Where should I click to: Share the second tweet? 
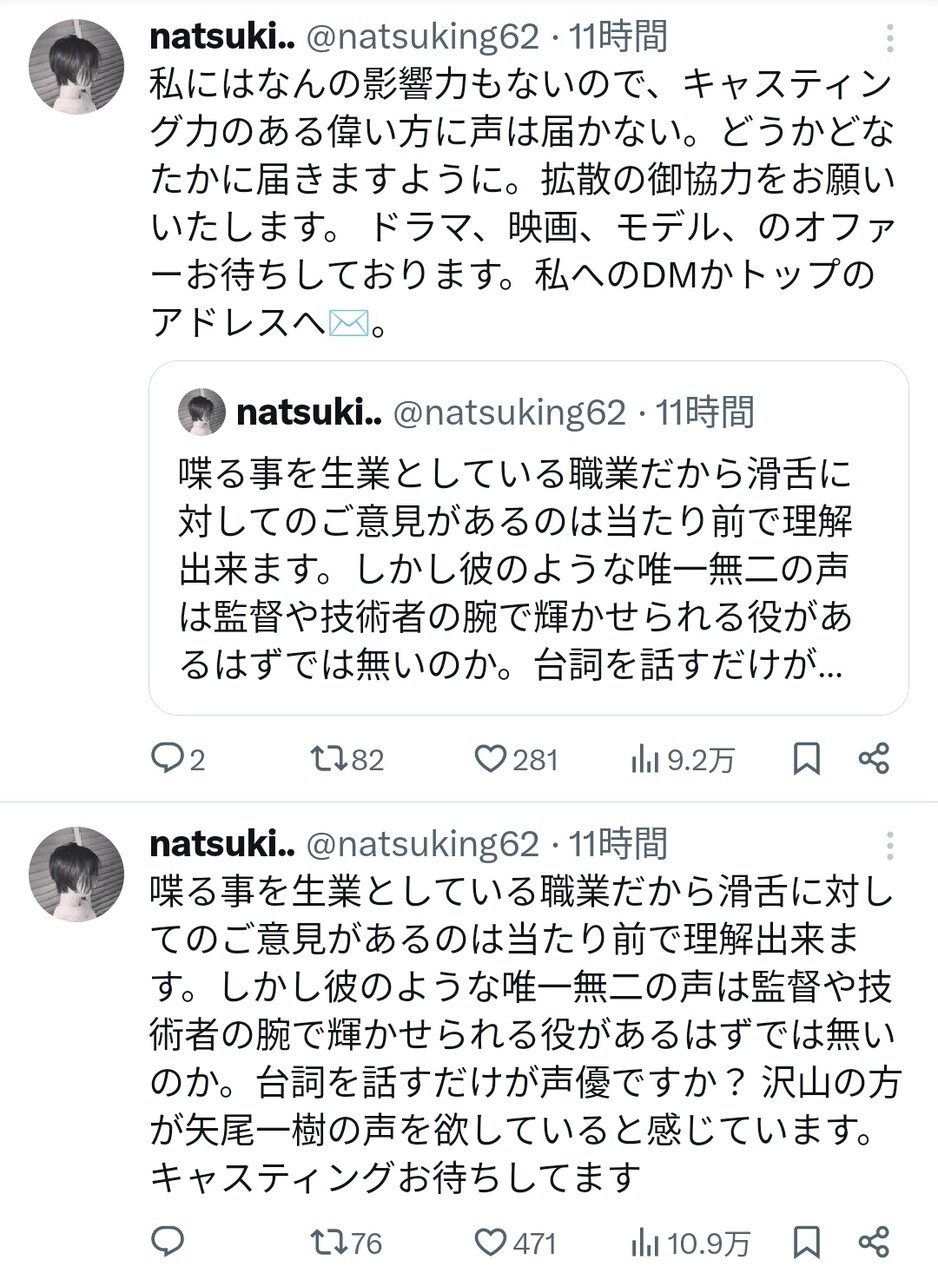(874, 1243)
